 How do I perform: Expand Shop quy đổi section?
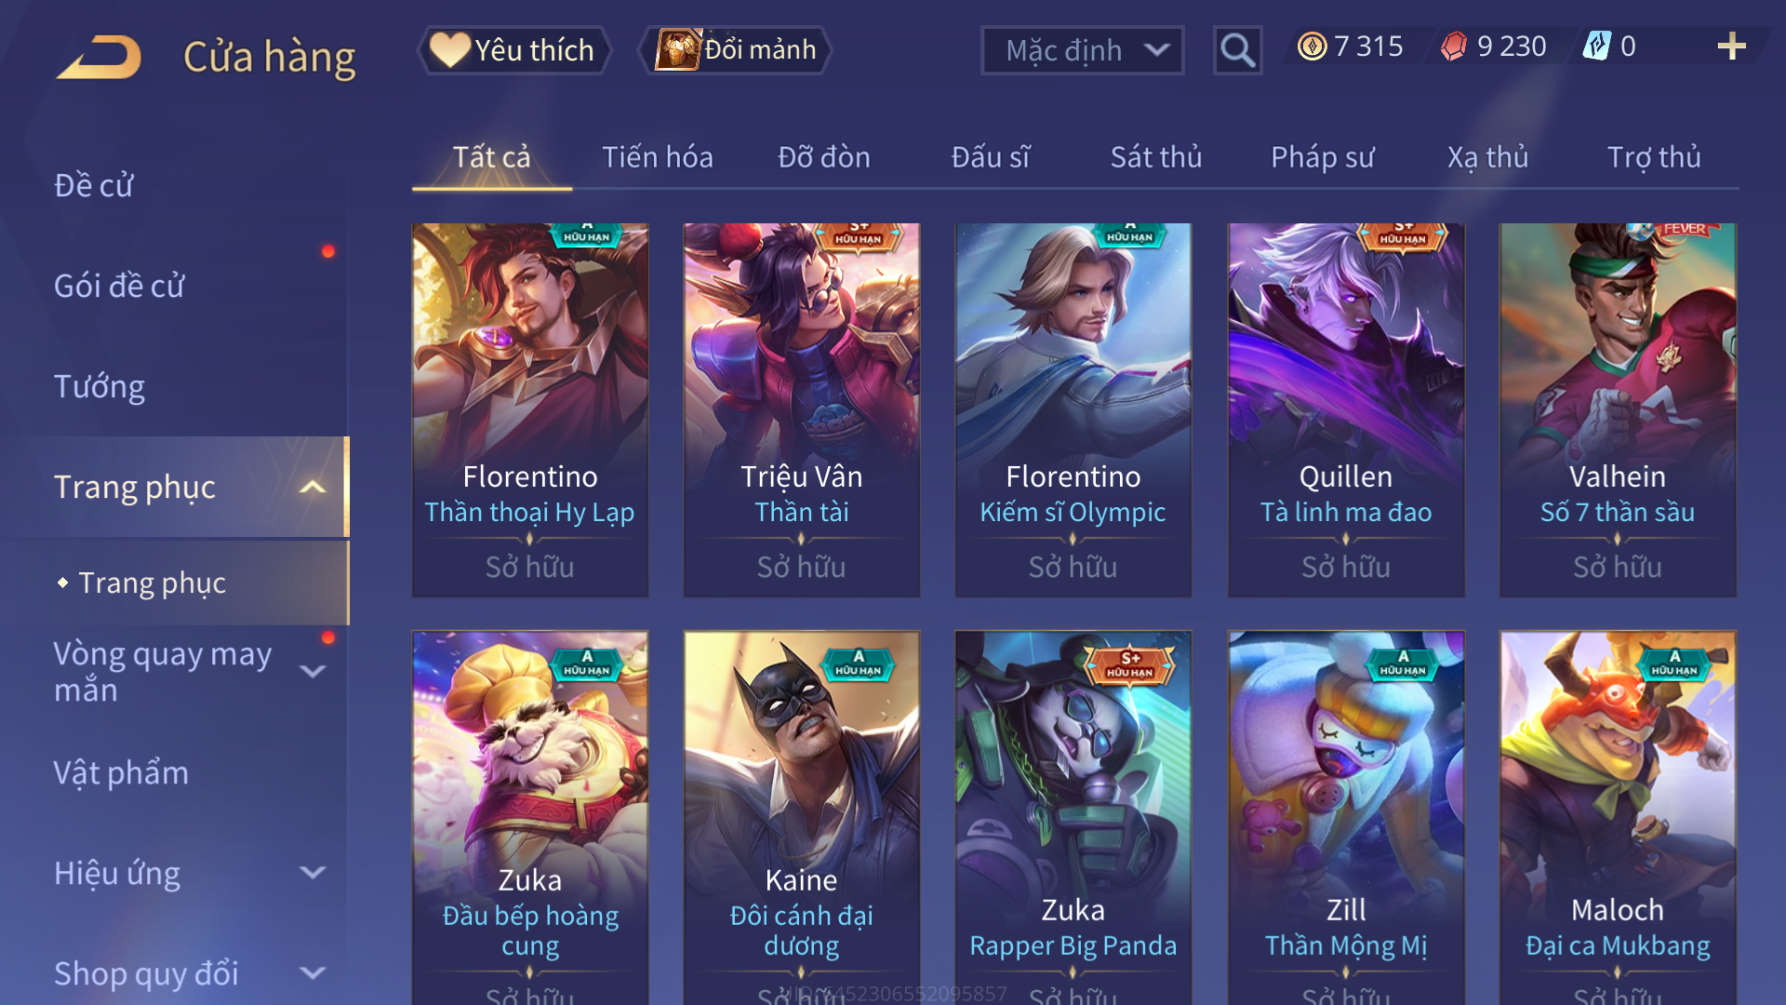tap(312, 973)
